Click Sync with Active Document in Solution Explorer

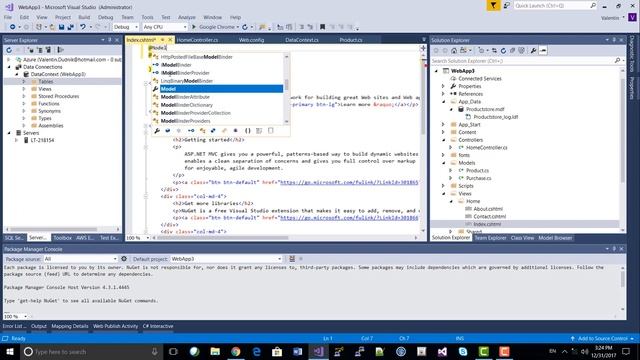pos(494,51)
